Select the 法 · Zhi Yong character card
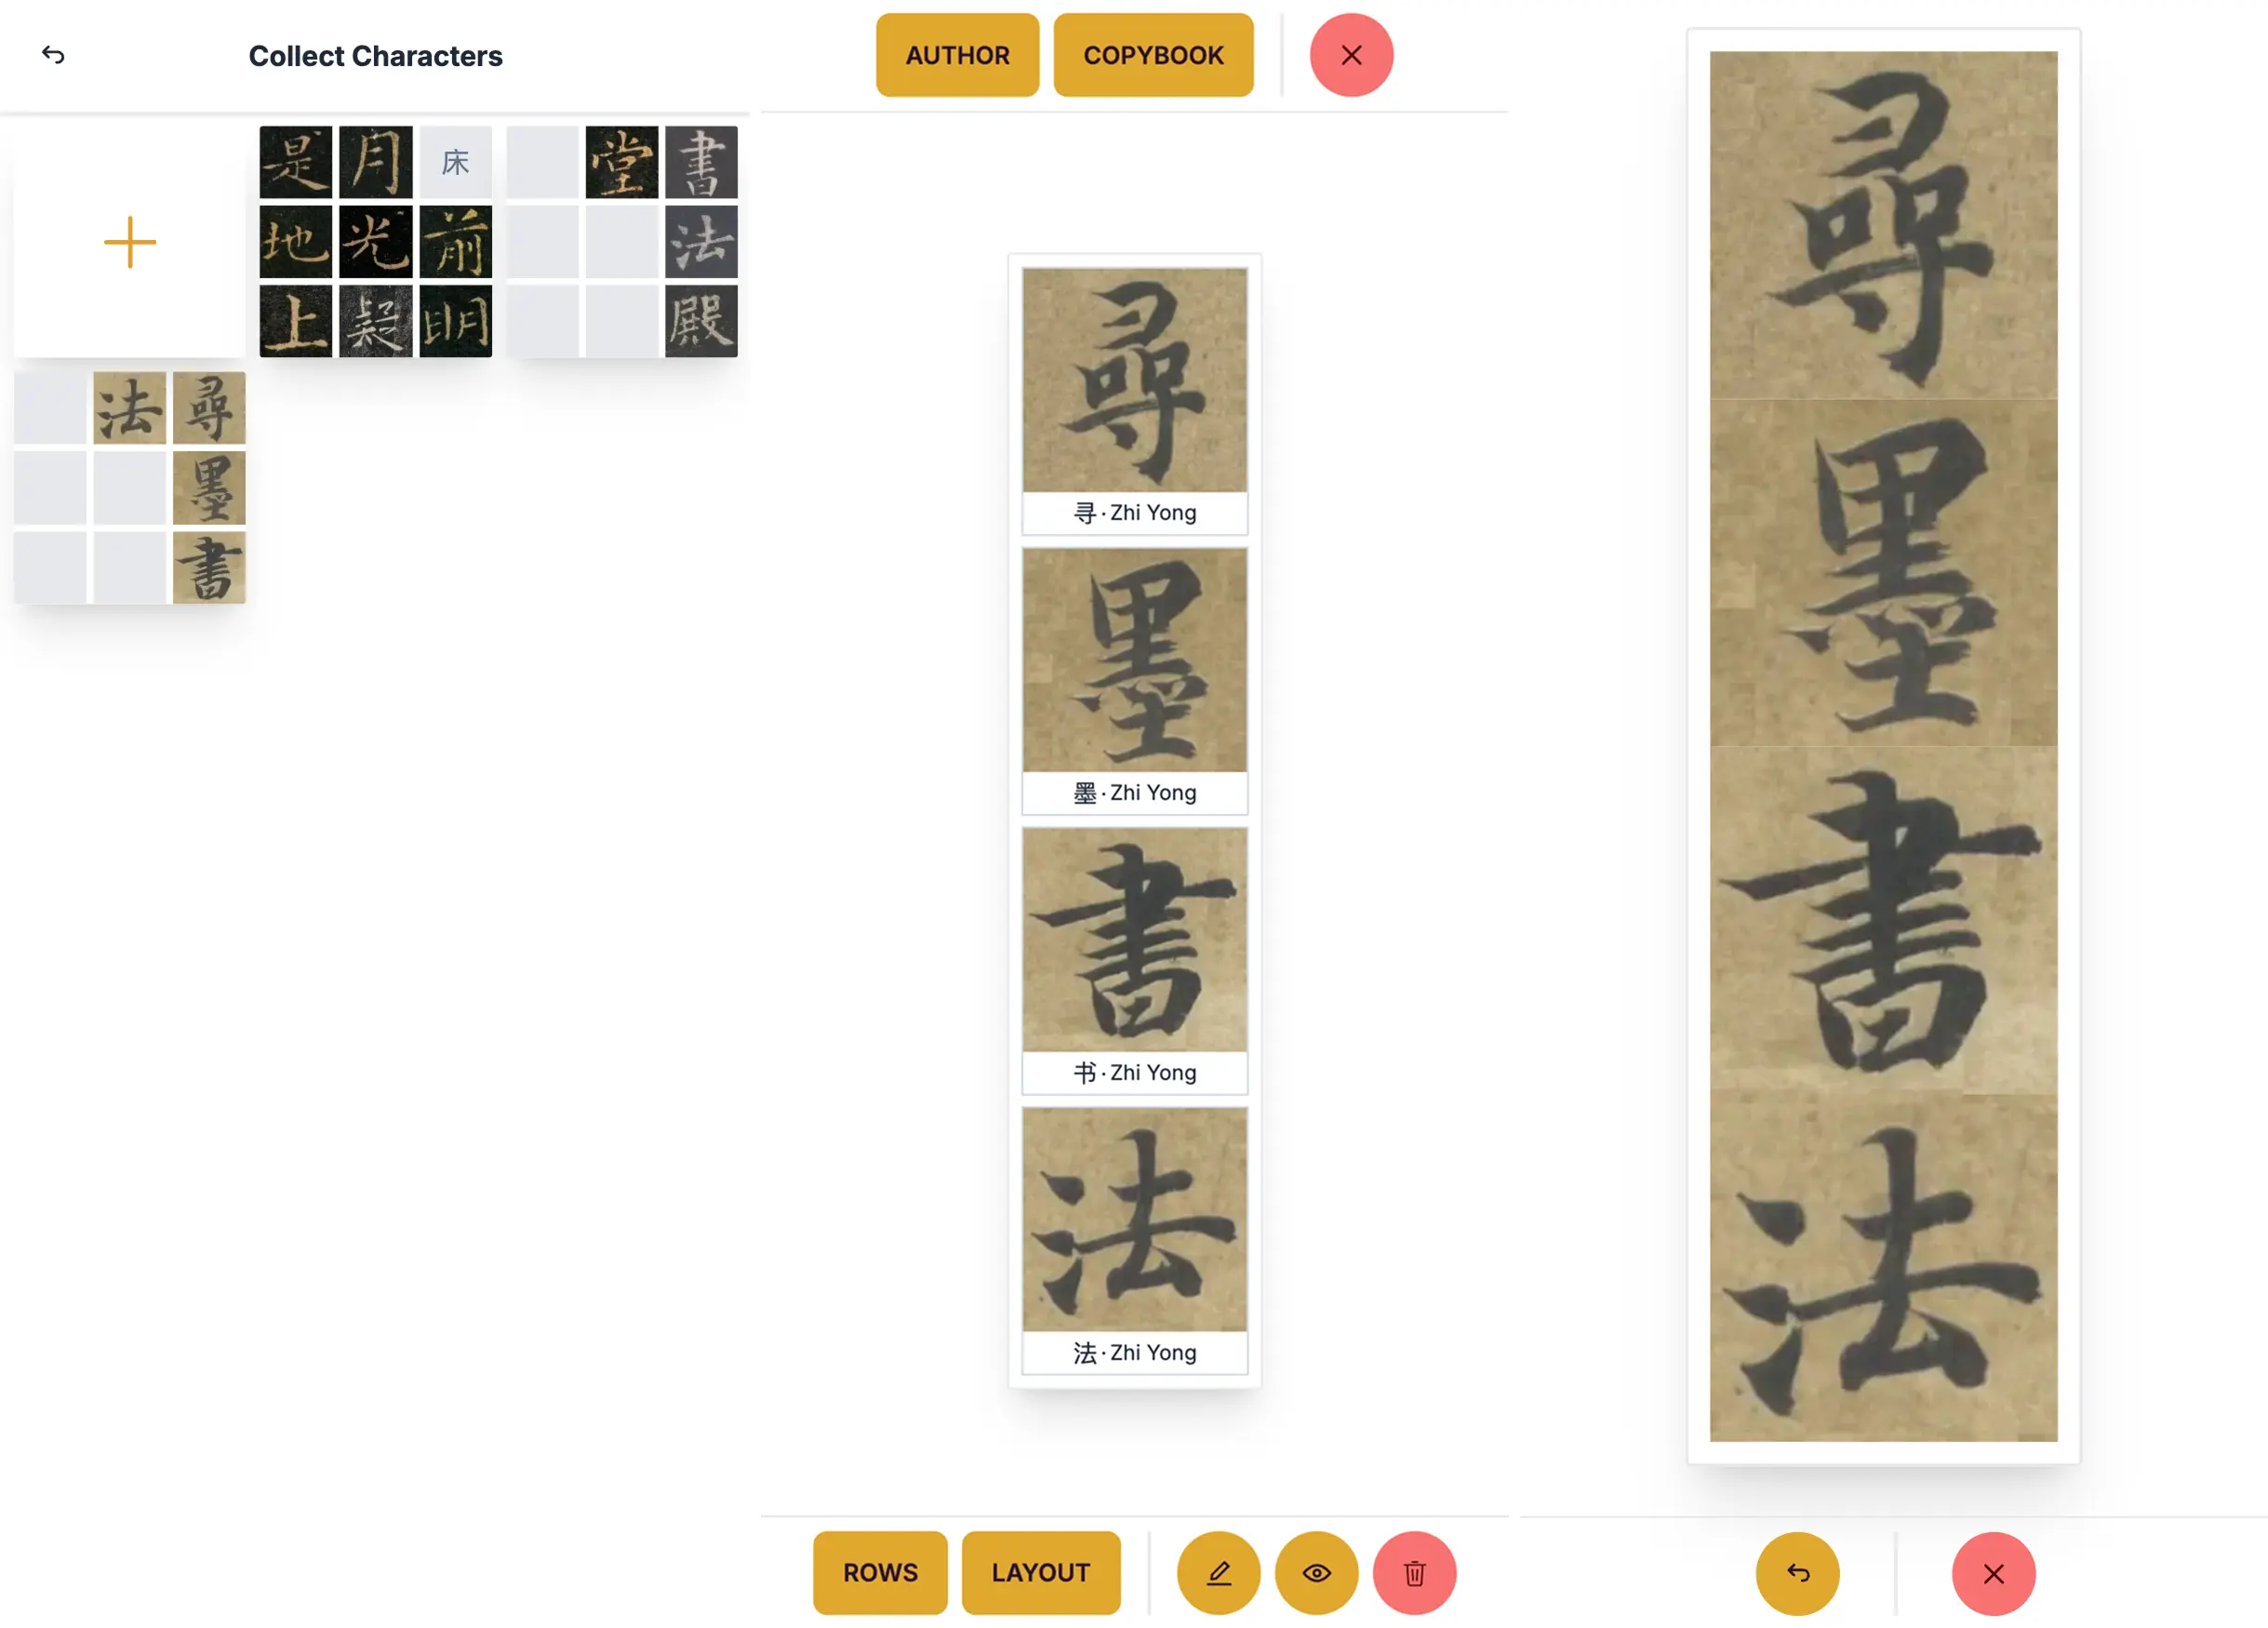 tap(1134, 1240)
